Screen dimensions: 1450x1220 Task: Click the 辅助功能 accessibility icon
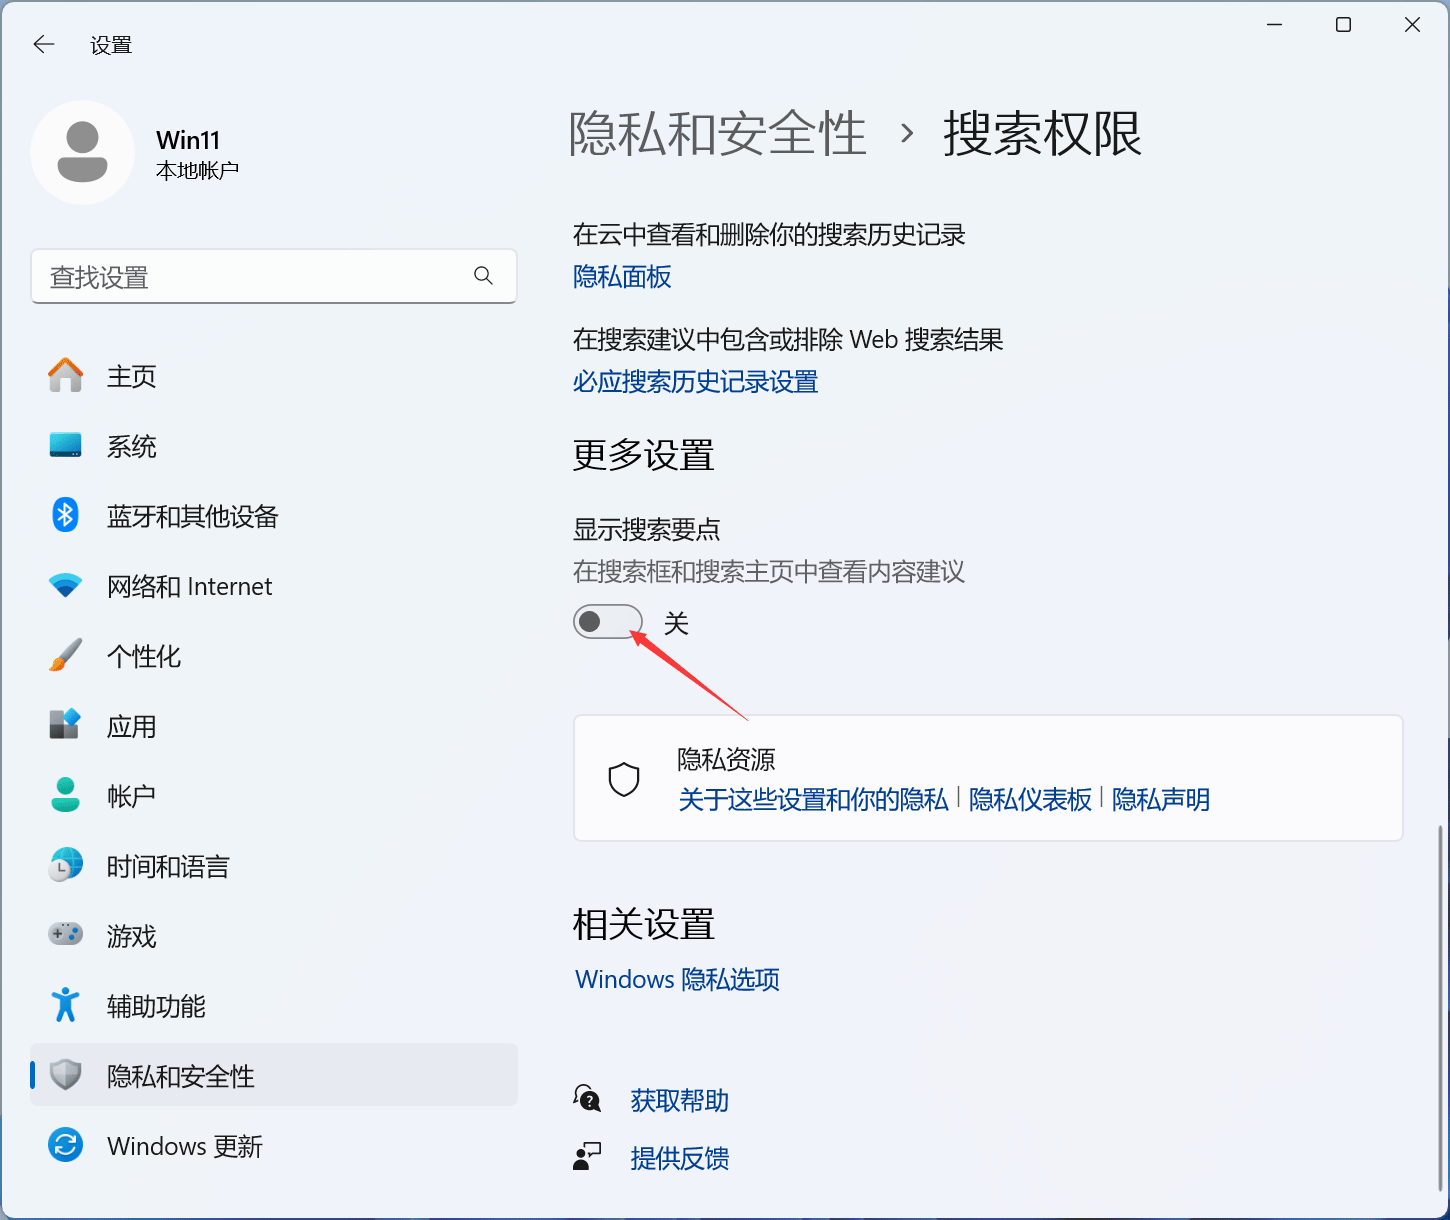click(x=66, y=1005)
